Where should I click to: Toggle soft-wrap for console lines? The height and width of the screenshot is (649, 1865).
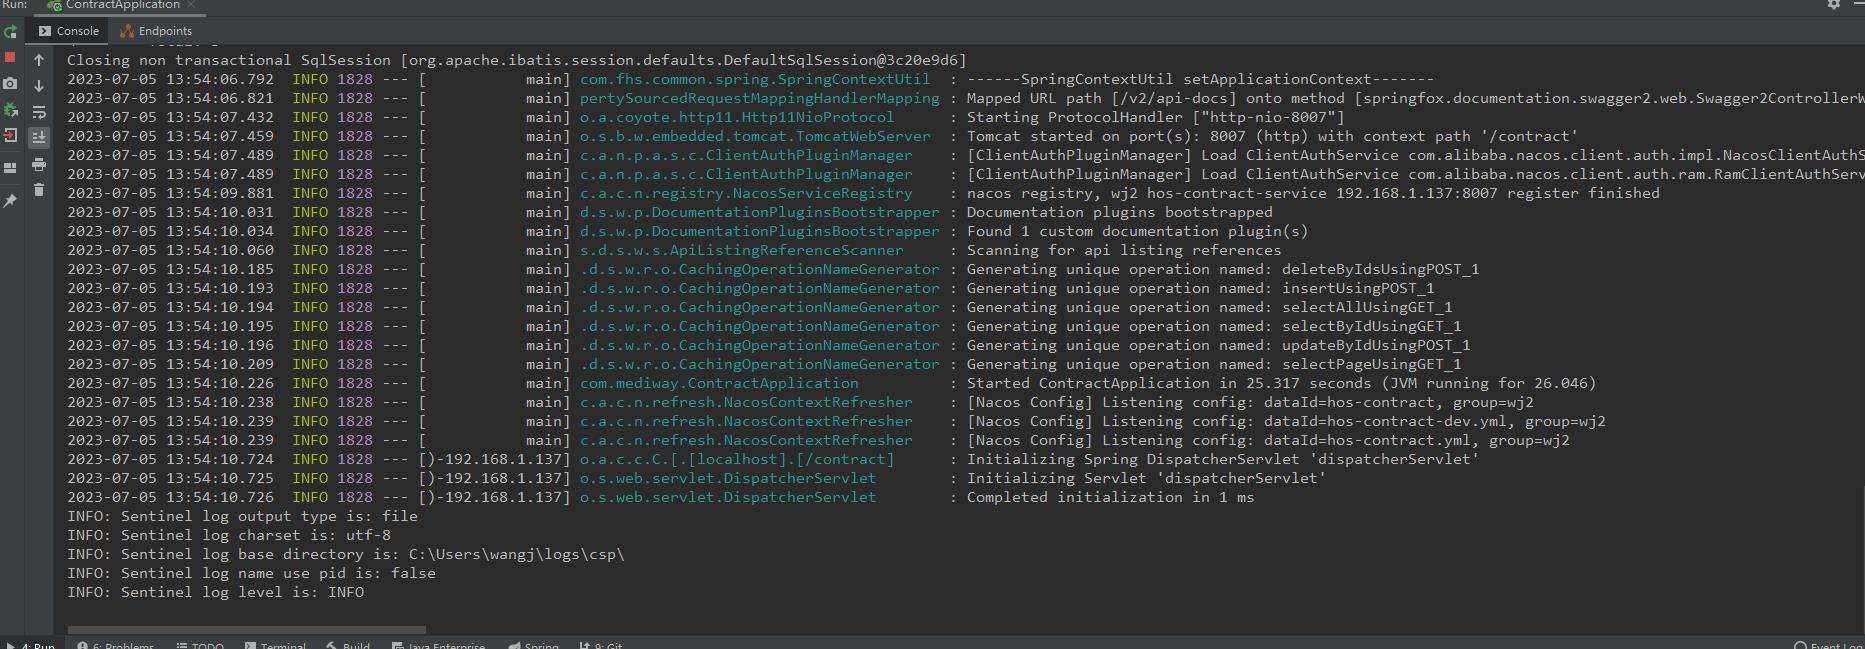click(x=39, y=112)
